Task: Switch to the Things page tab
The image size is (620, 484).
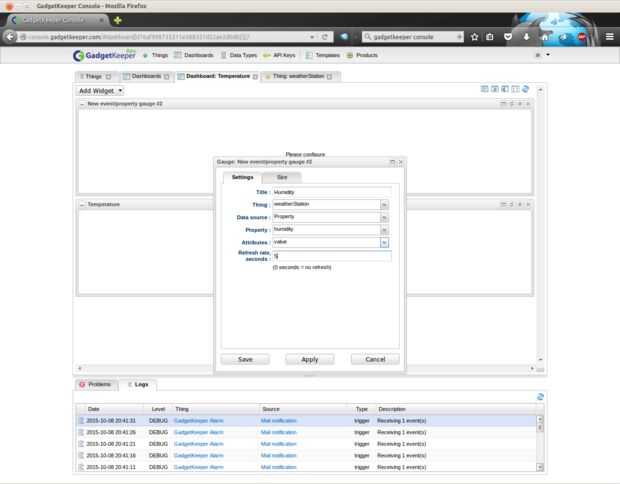Action: coord(94,76)
